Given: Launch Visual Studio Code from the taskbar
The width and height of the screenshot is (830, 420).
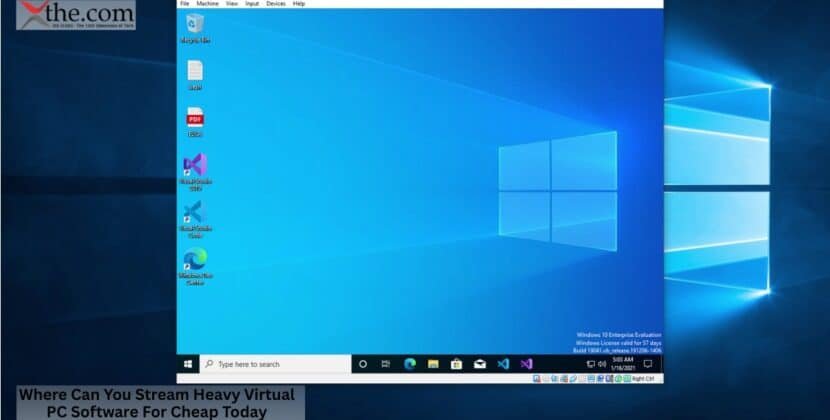Looking at the screenshot, I should [503, 364].
